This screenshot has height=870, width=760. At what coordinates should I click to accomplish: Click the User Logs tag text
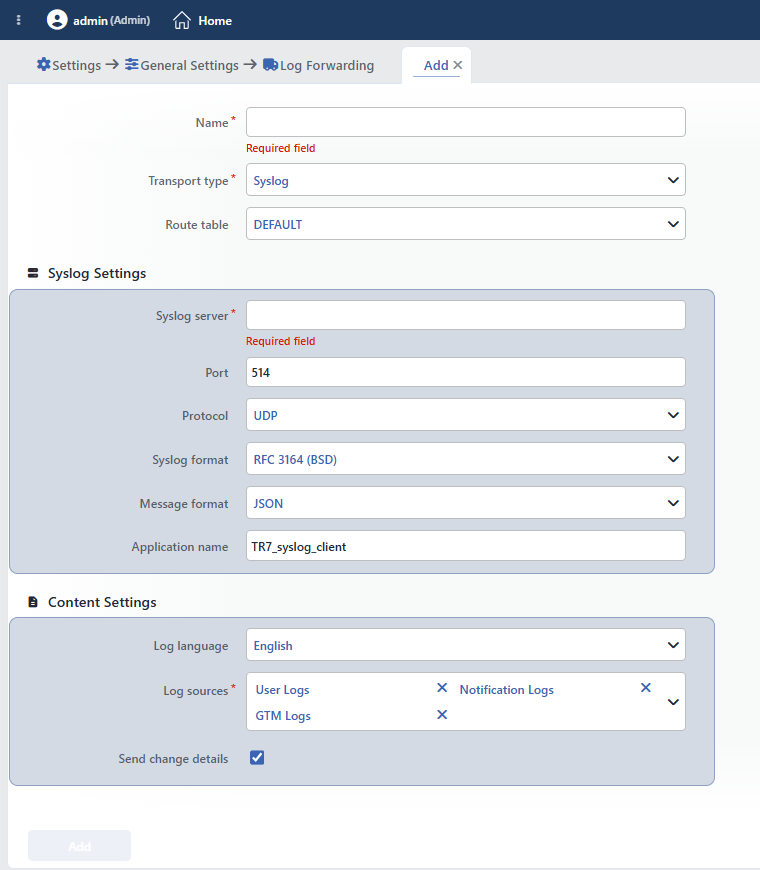pyautogui.click(x=282, y=690)
